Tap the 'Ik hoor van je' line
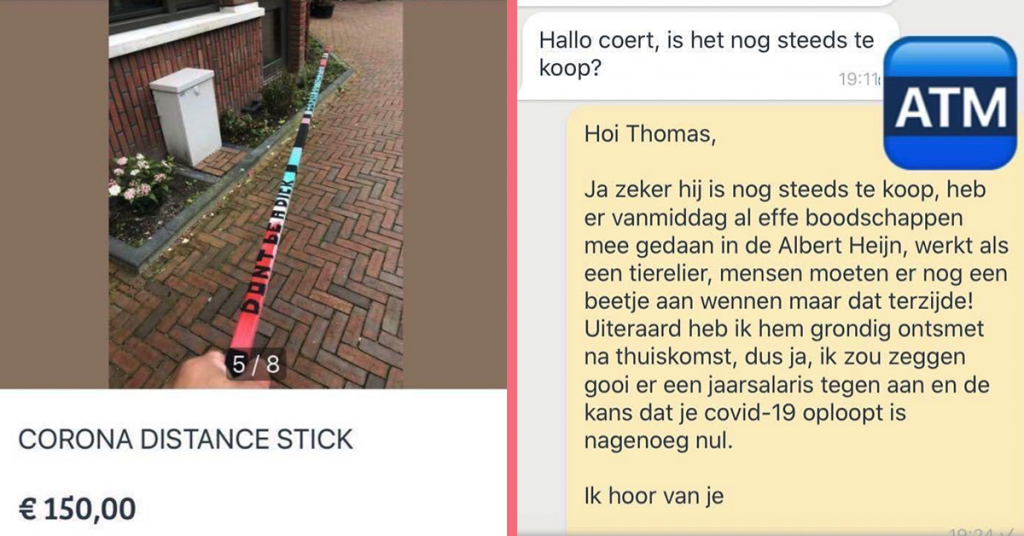The height and width of the screenshot is (536, 1024). (654, 496)
